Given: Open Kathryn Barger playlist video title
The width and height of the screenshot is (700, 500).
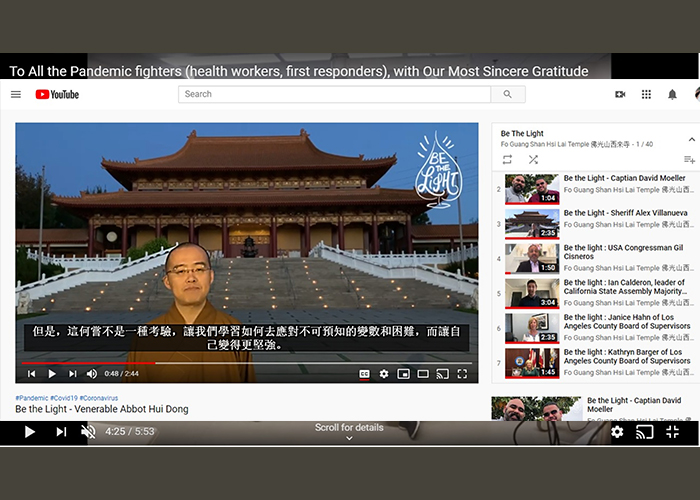Looking at the screenshot, I should pos(627,356).
